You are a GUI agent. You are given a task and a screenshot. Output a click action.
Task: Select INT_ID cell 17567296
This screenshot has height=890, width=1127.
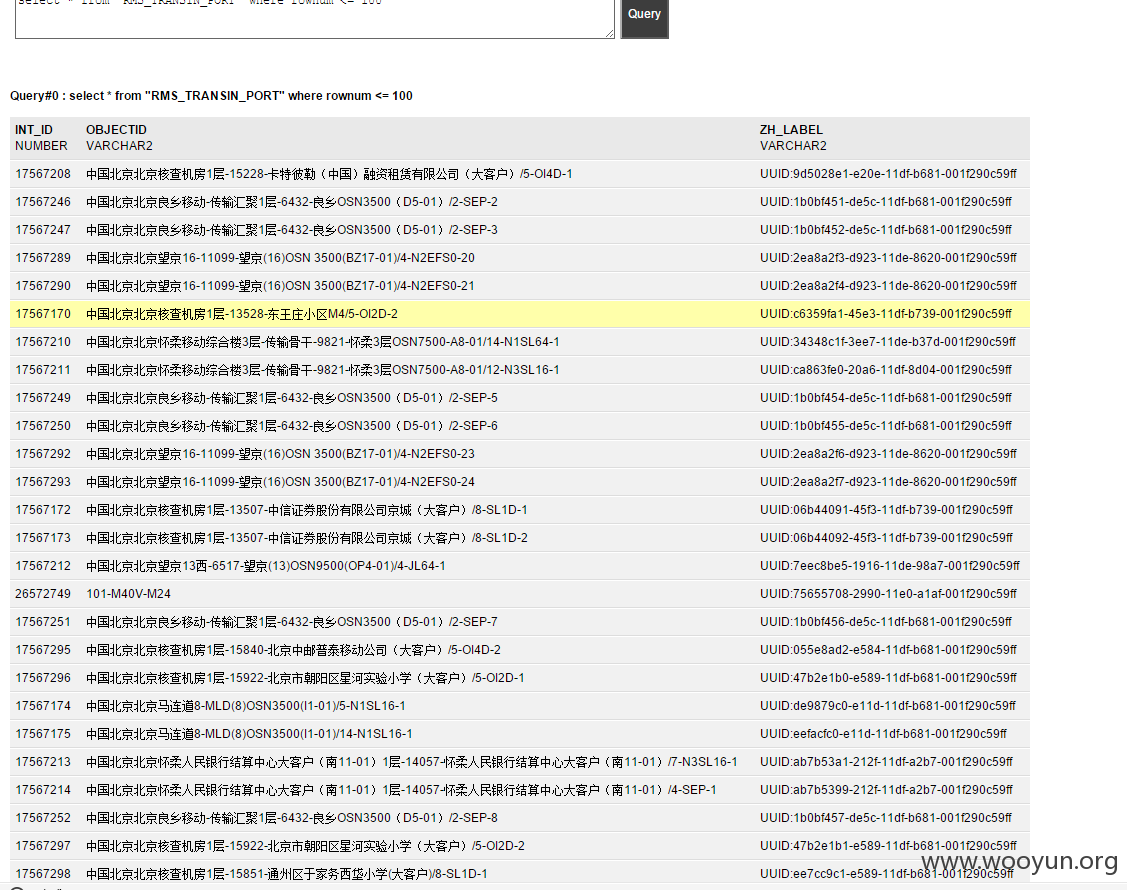[x=43, y=679]
